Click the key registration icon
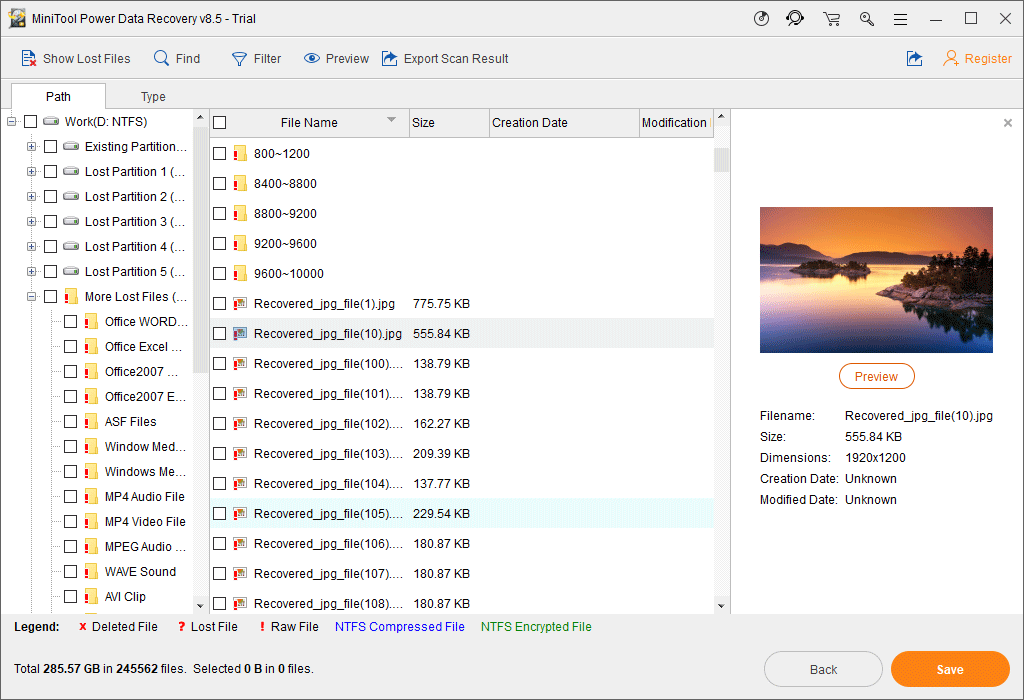 pos(867,19)
